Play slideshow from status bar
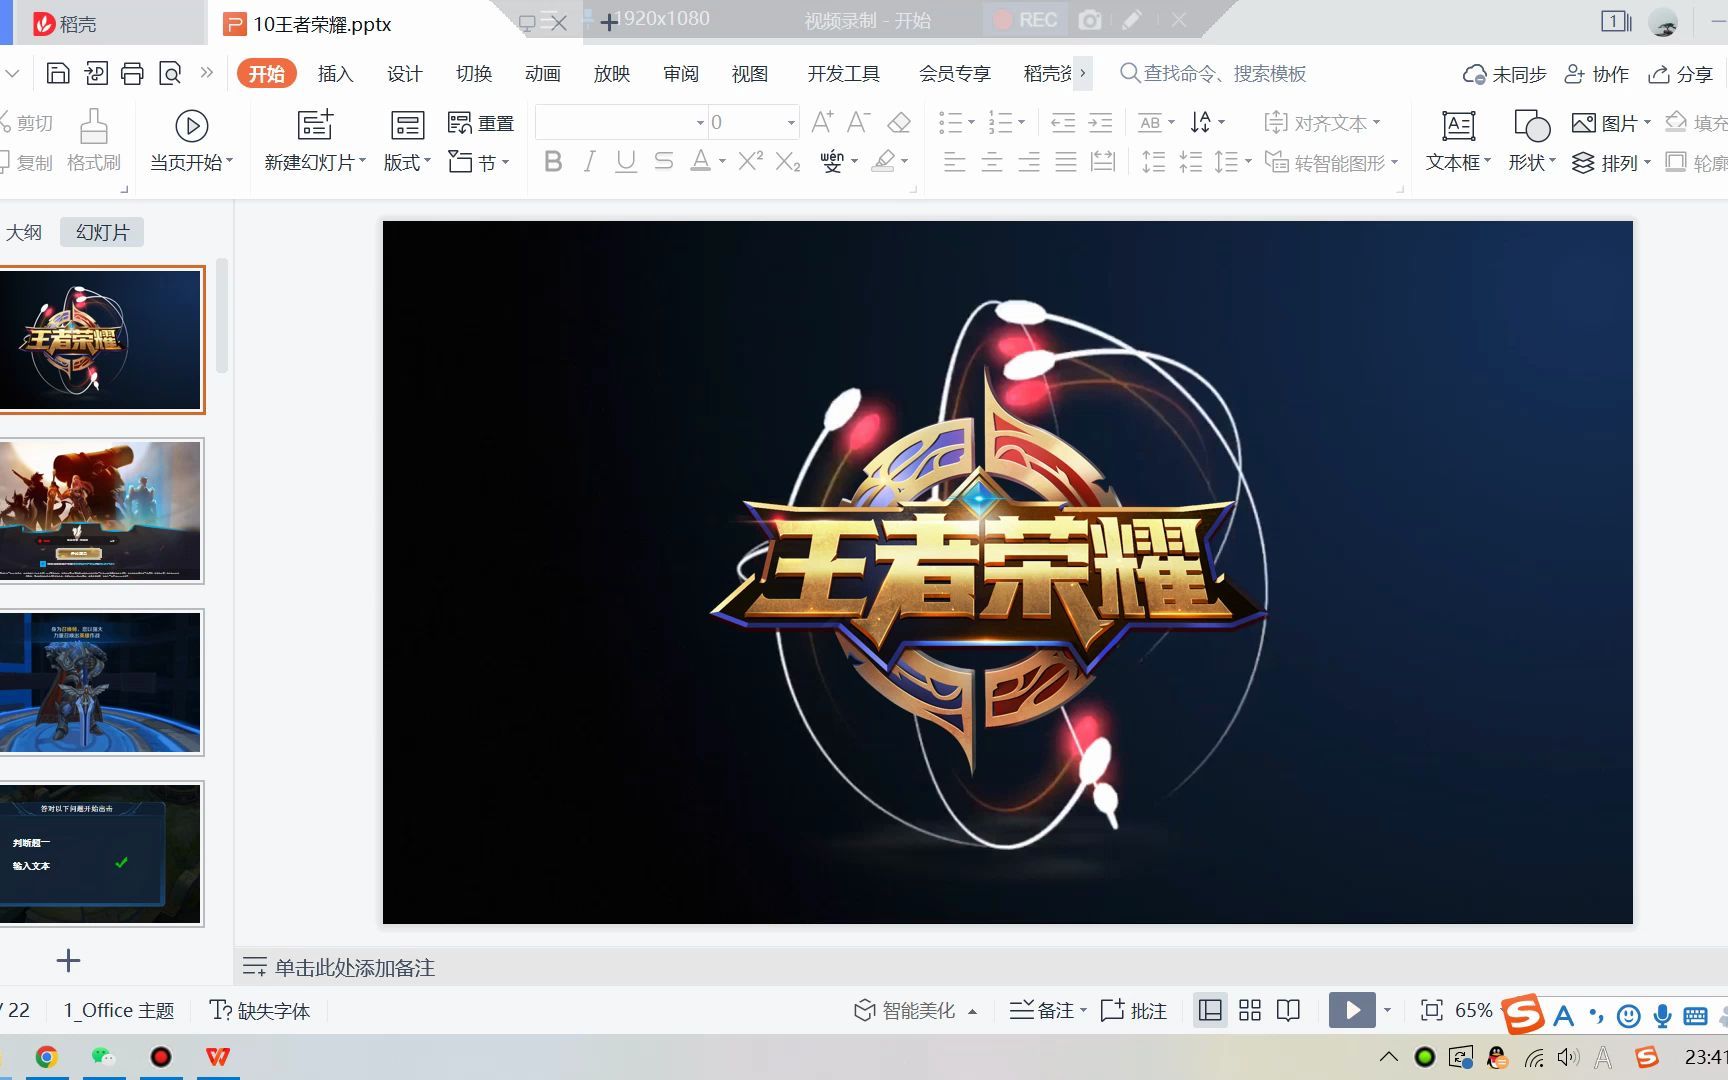The width and height of the screenshot is (1728, 1080). (1352, 1010)
